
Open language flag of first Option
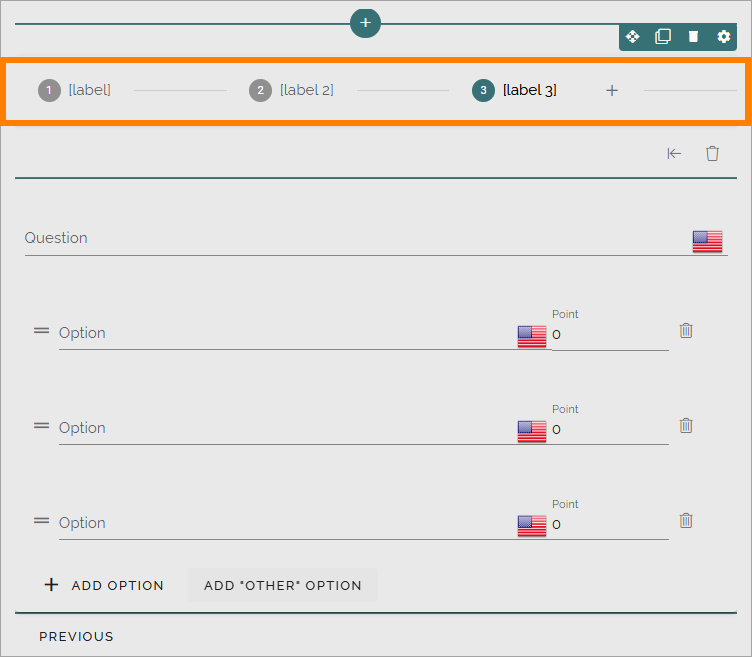pyautogui.click(x=531, y=336)
